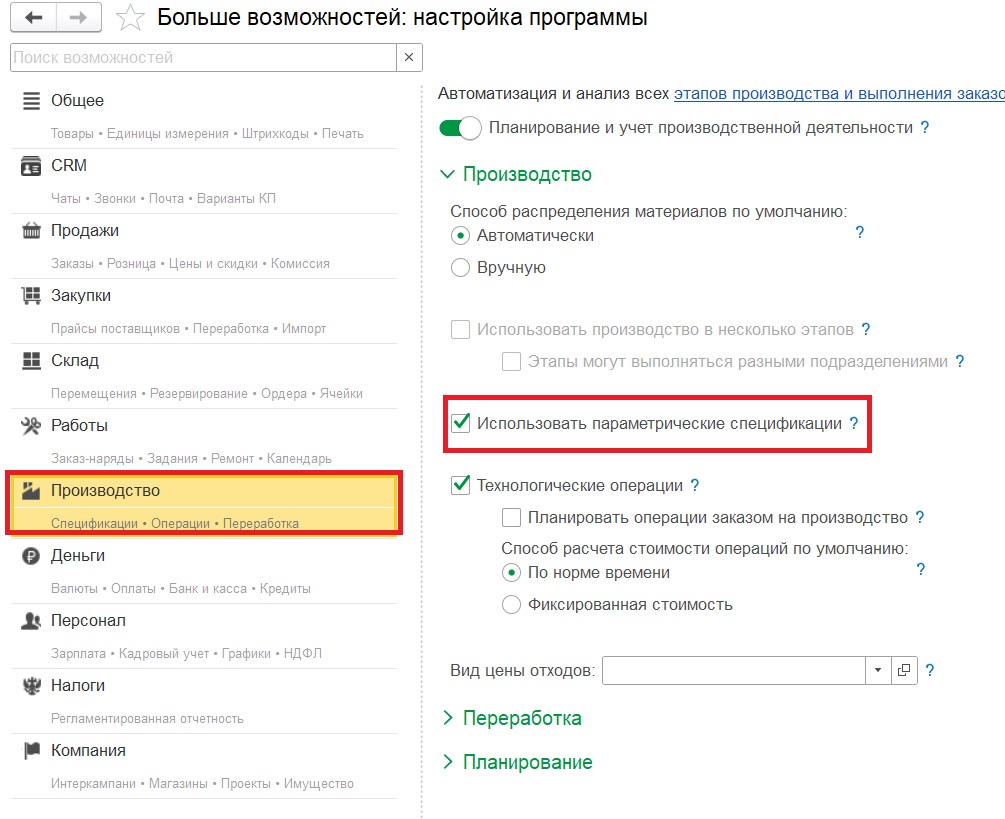The height and width of the screenshot is (819, 1005).
Task: Click the Закупки cart icon
Action: tap(31, 295)
